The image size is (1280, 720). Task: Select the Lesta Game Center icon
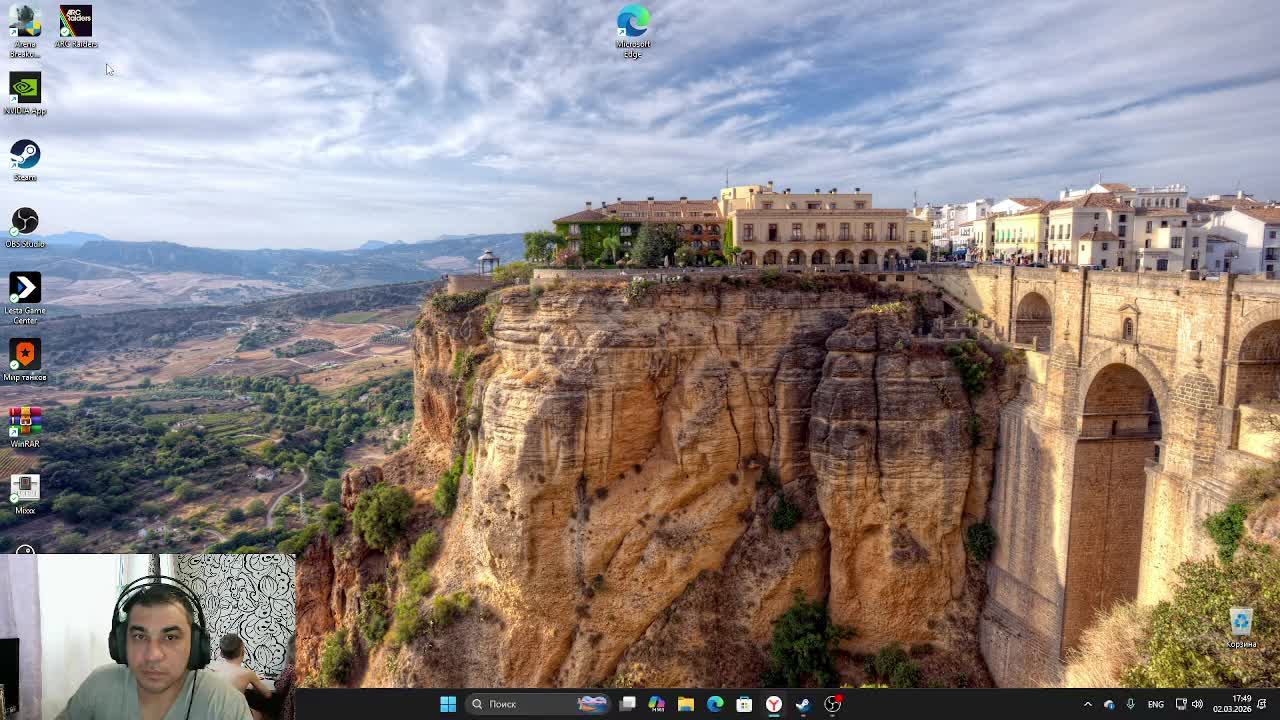[25, 298]
